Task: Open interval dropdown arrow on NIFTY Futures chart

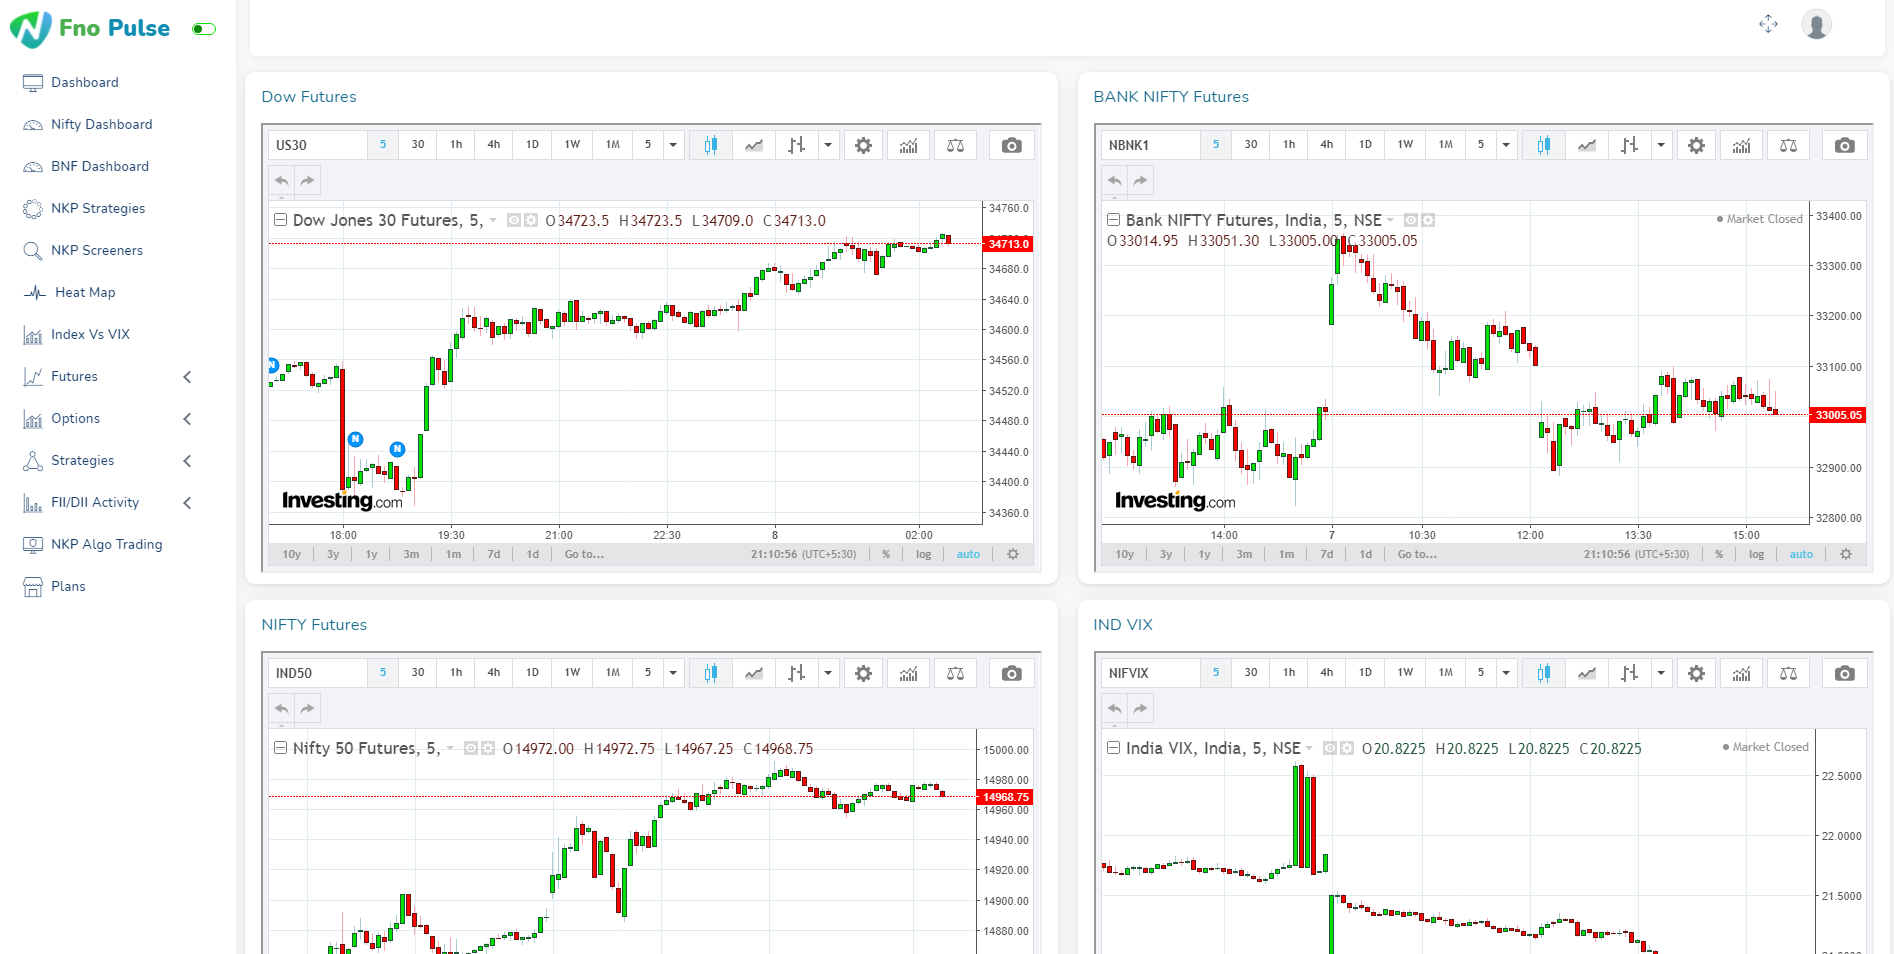Action: tap(673, 673)
